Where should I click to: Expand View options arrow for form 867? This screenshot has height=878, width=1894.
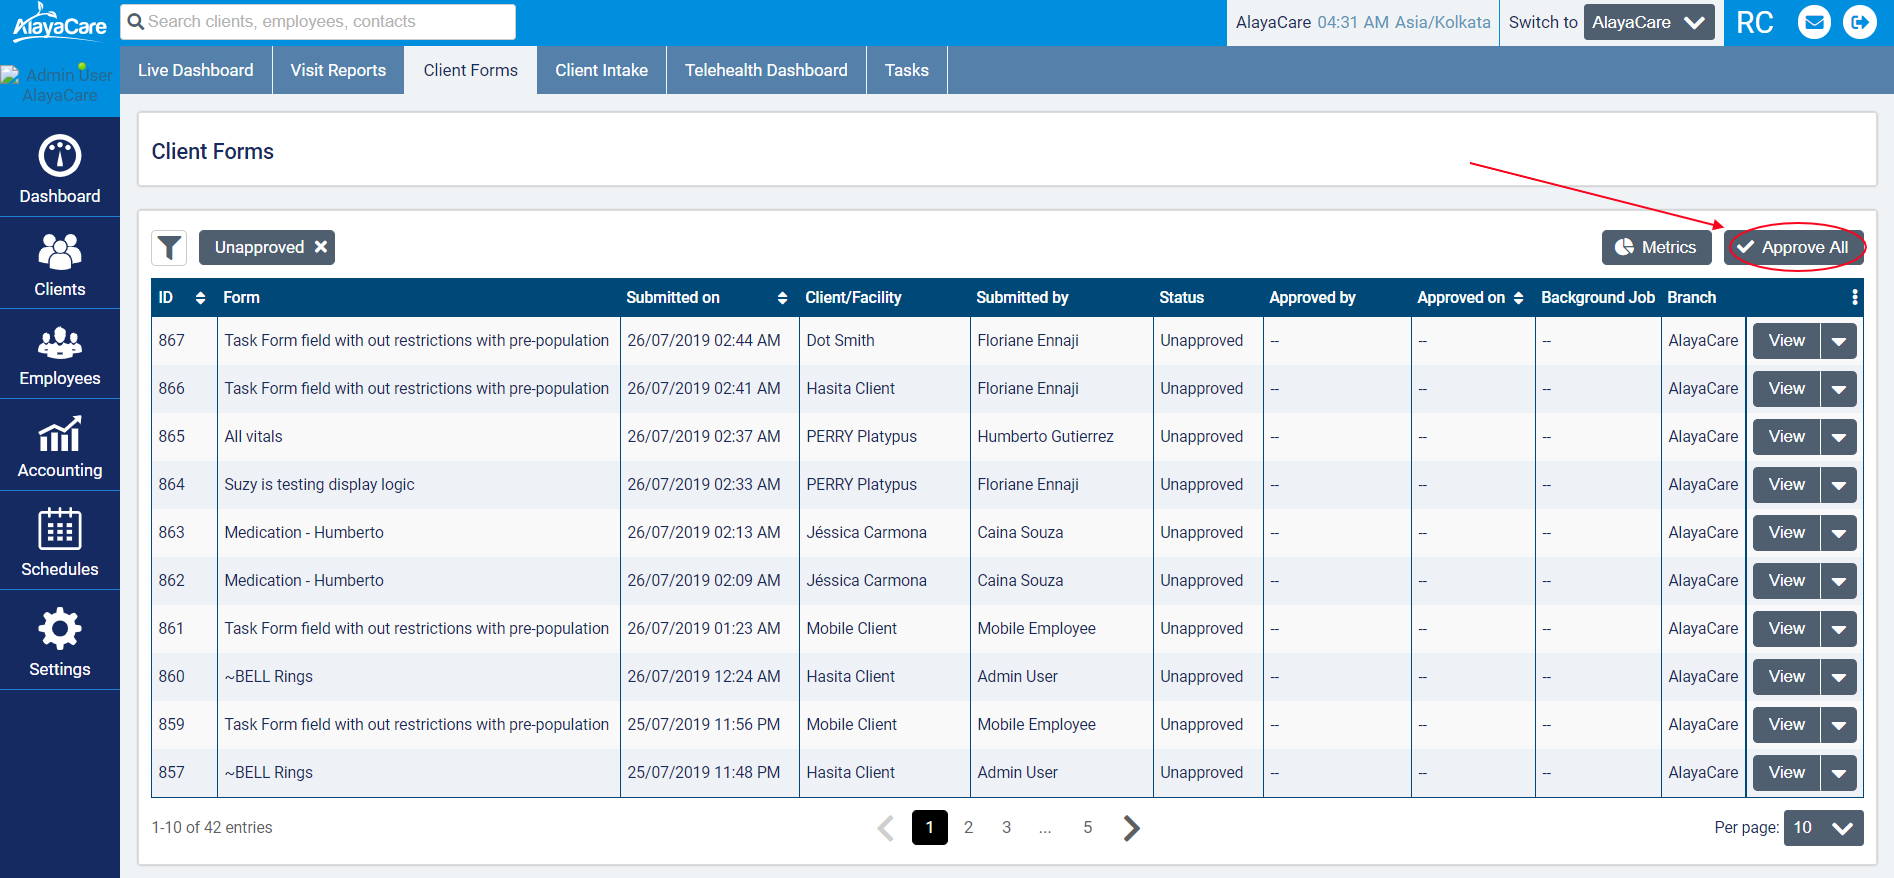pos(1839,341)
